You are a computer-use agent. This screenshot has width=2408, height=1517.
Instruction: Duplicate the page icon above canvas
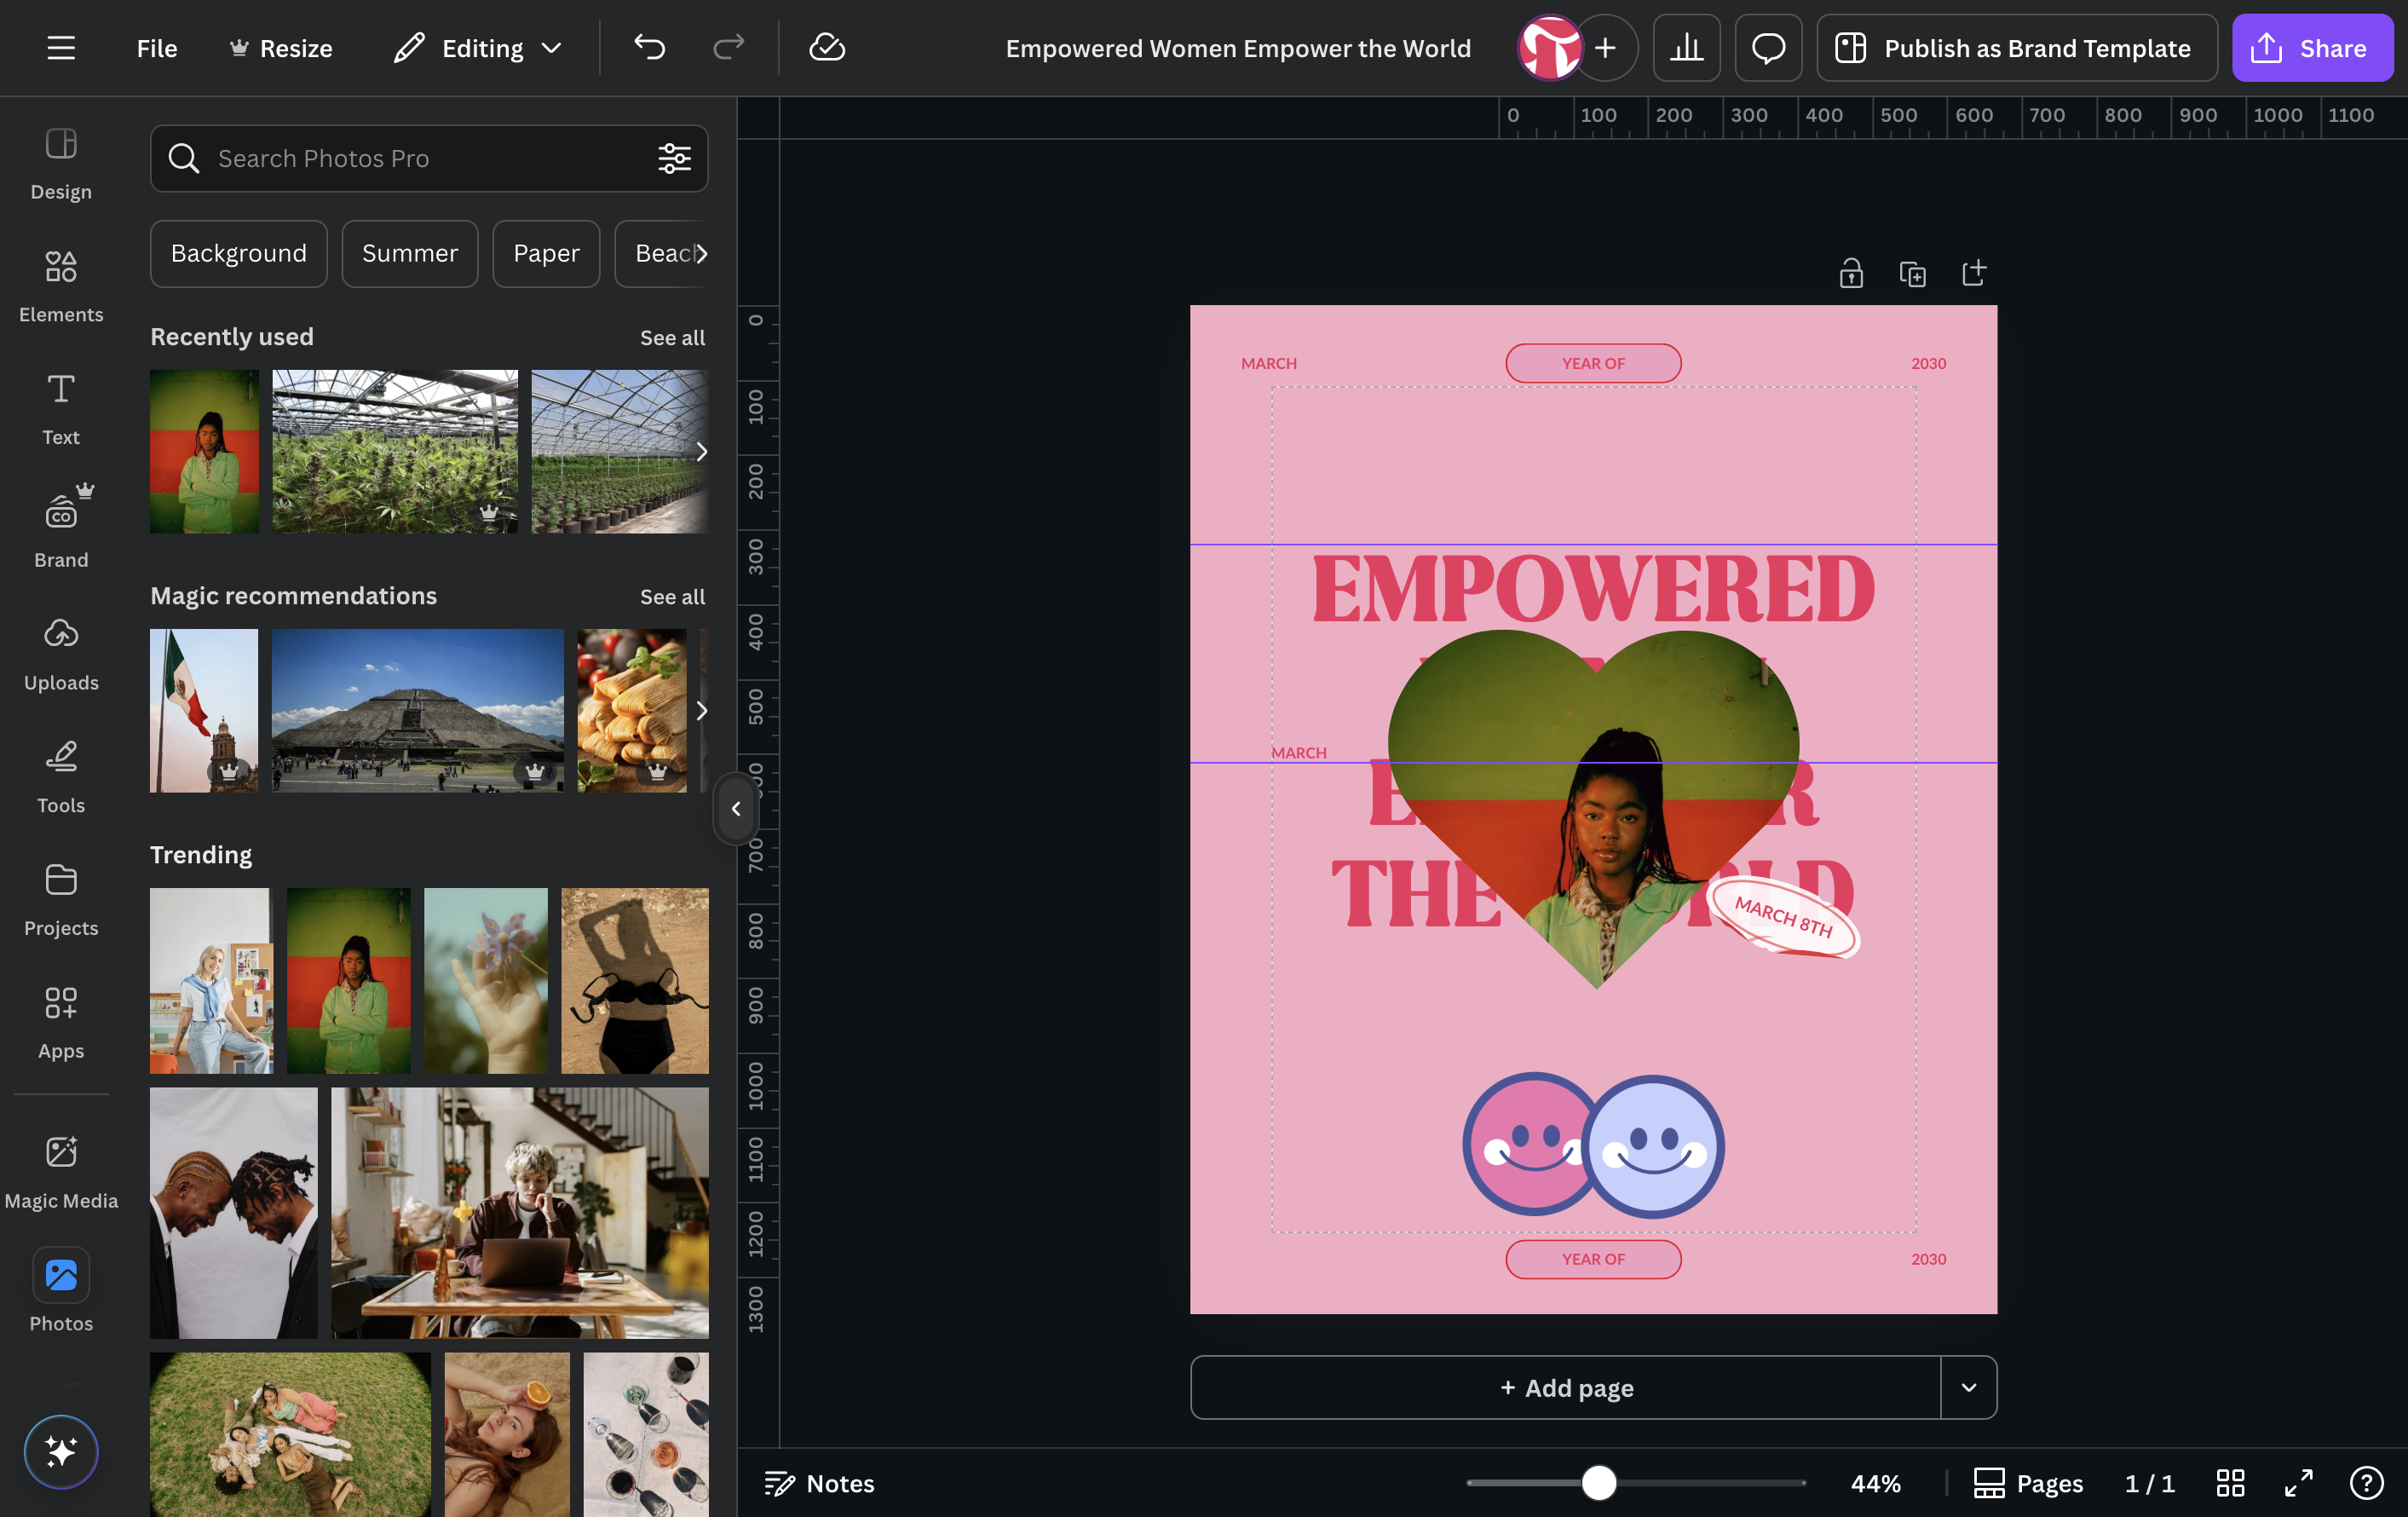1913,273
